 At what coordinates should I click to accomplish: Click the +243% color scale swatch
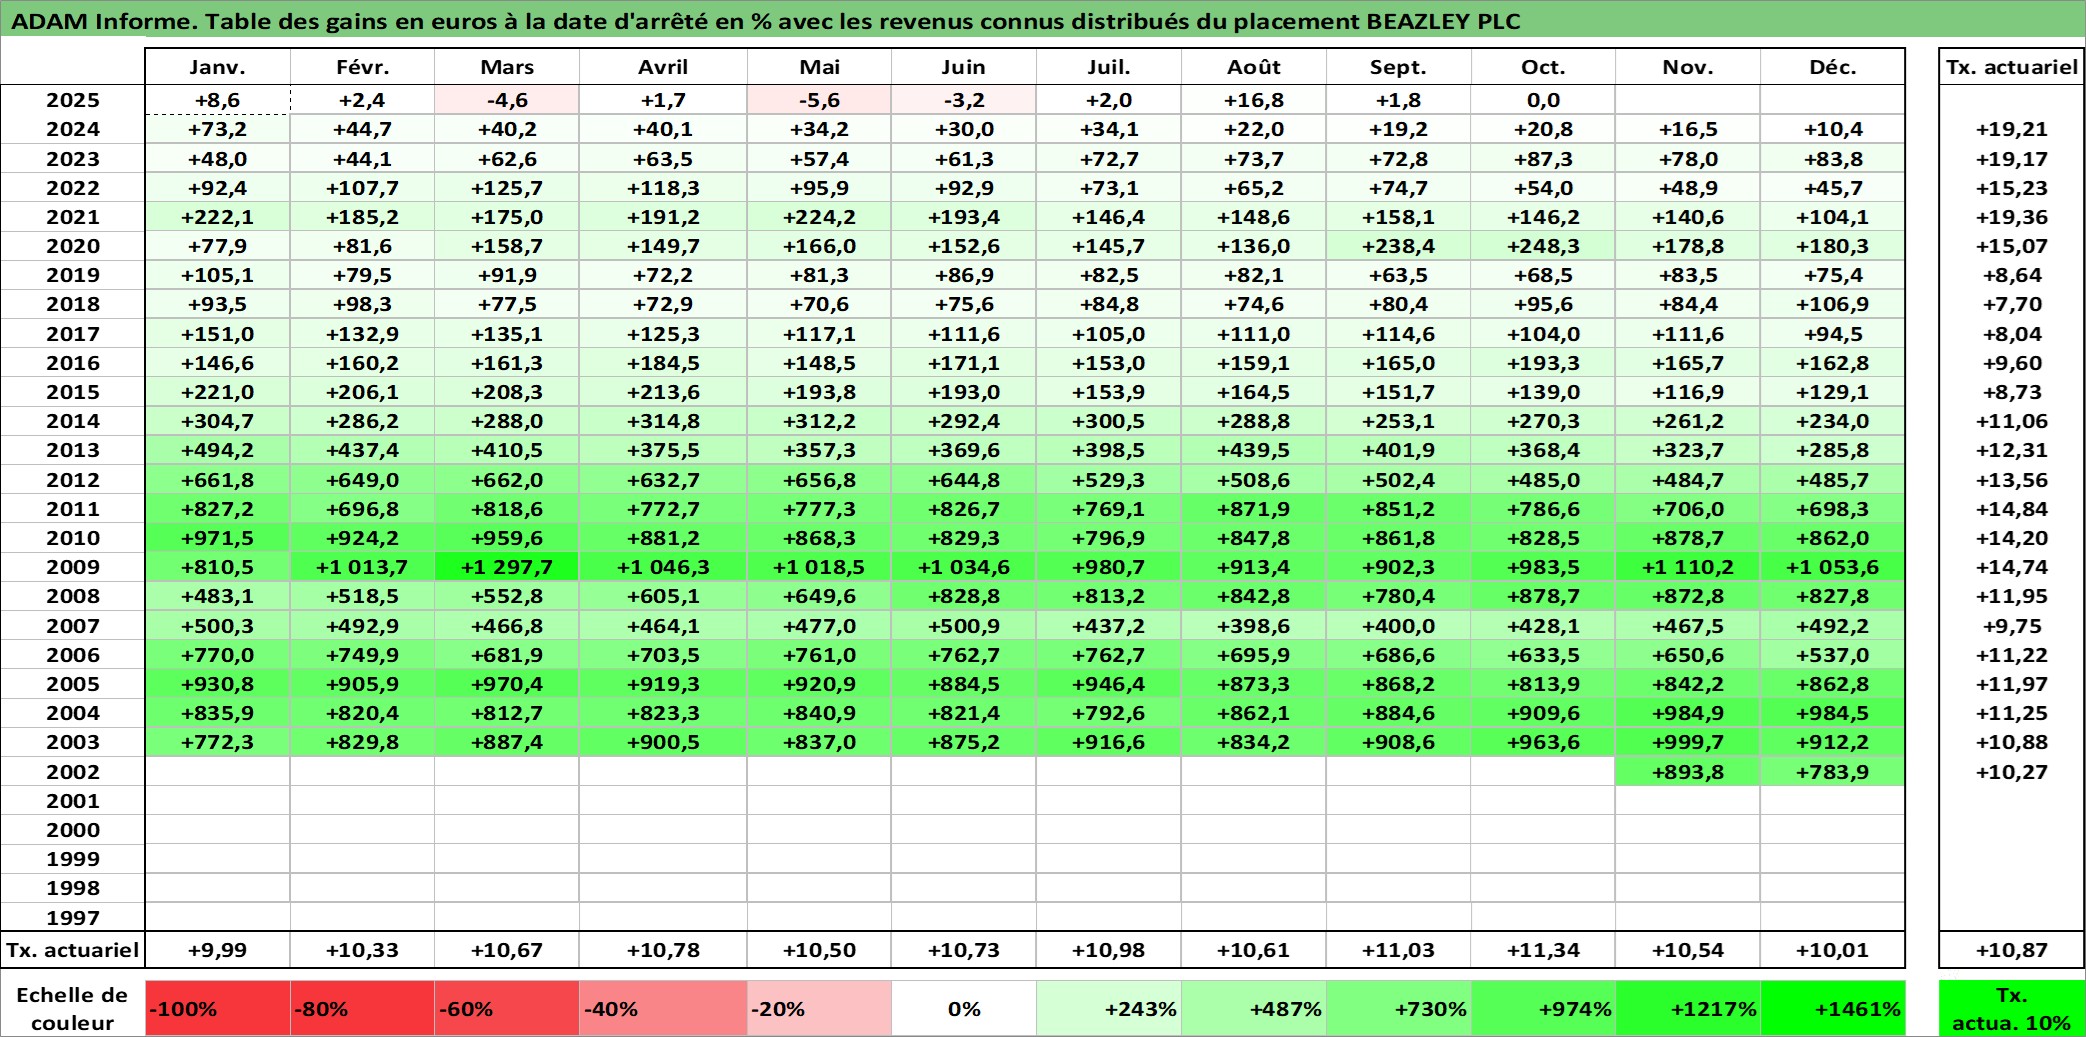1109,1009
